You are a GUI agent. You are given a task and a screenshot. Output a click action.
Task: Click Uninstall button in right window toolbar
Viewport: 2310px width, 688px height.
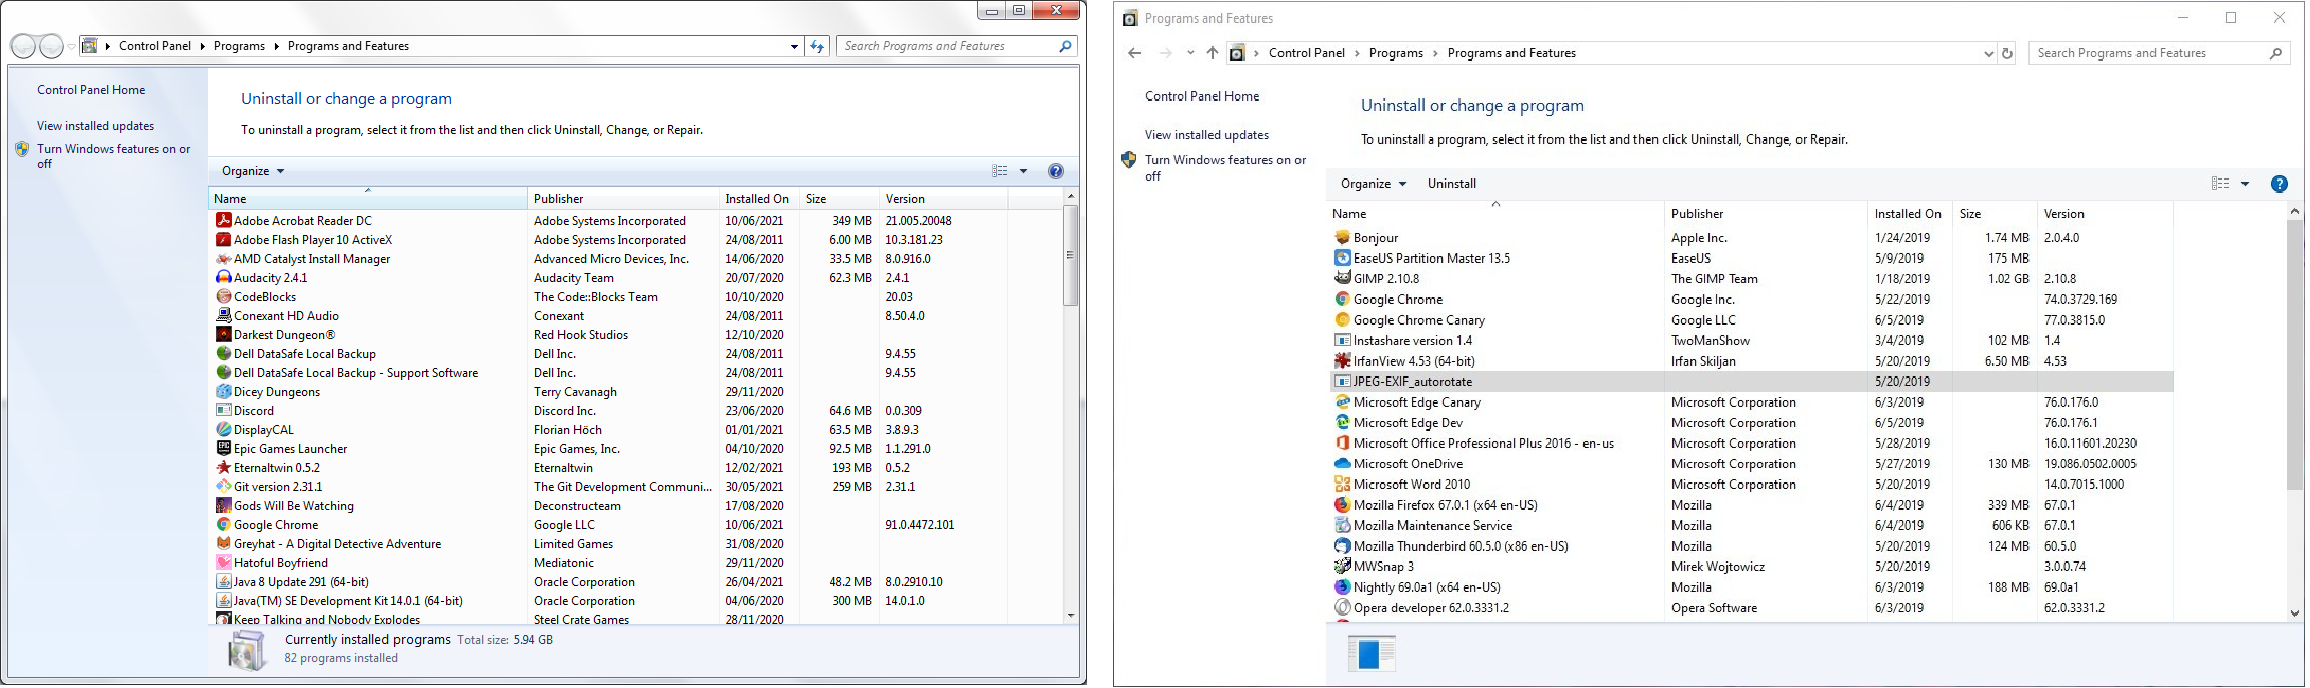pyautogui.click(x=1451, y=184)
